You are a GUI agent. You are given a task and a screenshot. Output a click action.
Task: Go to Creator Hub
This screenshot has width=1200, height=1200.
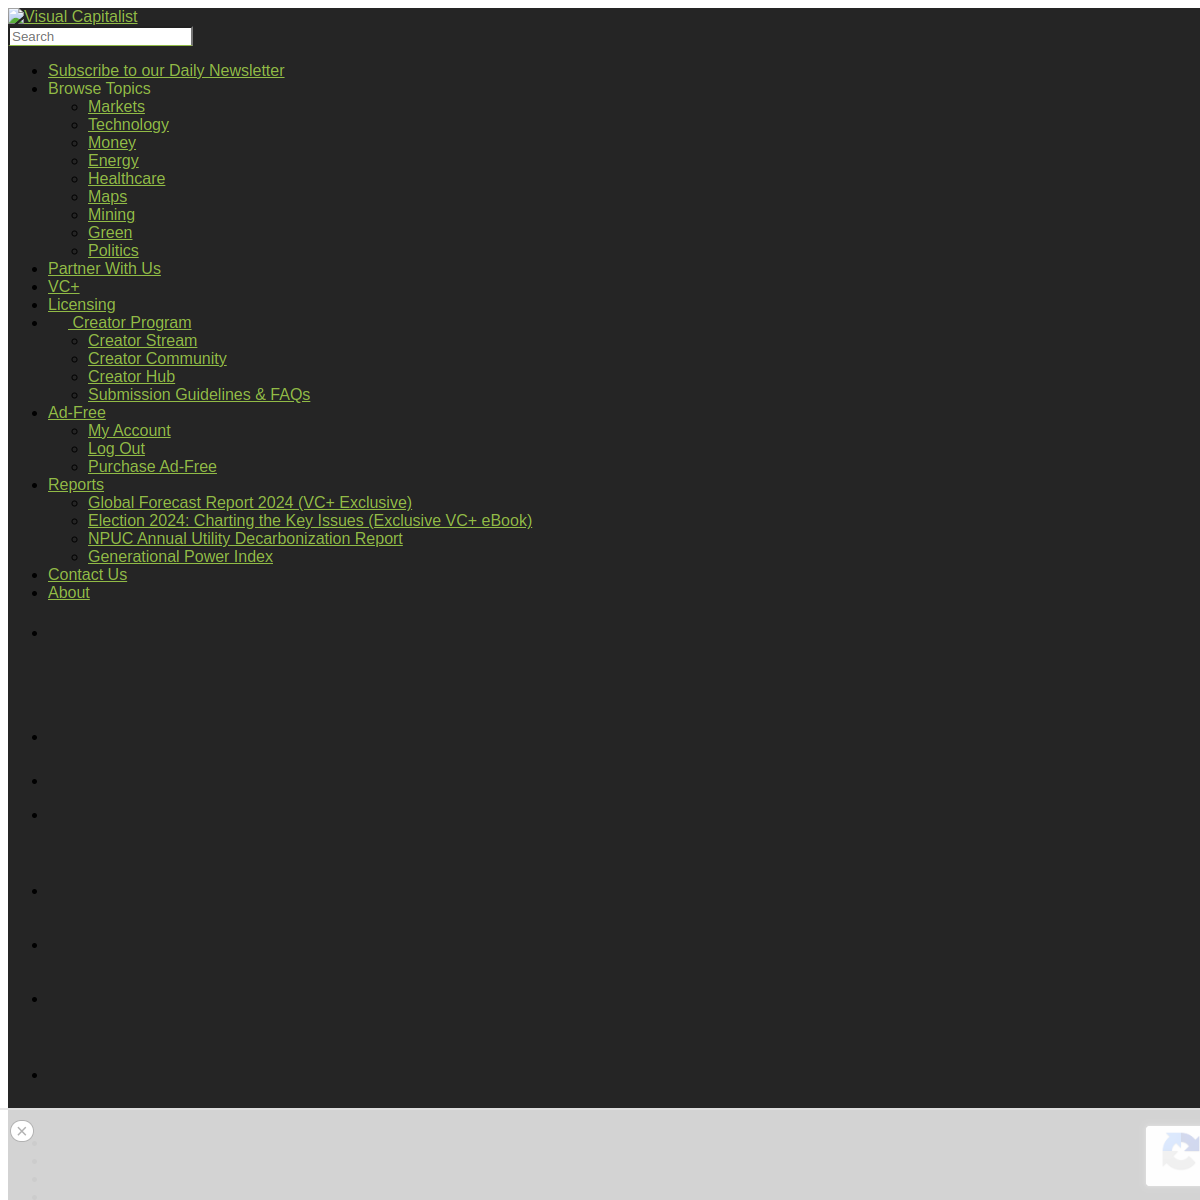pyautogui.click(x=131, y=377)
